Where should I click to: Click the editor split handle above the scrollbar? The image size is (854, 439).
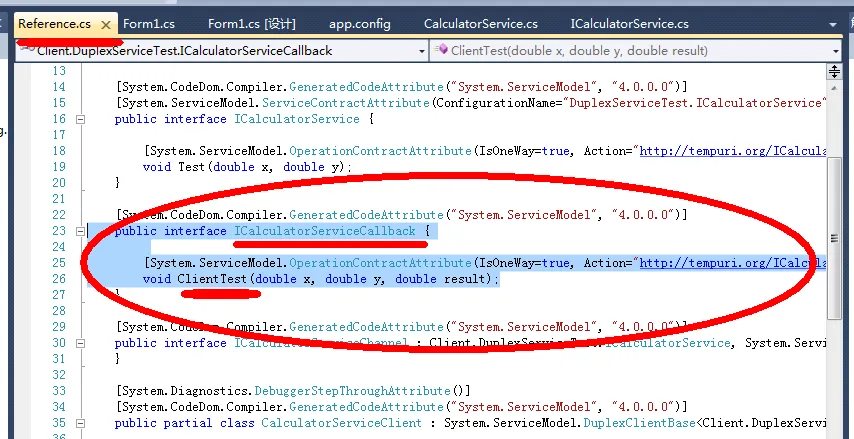coord(834,71)
